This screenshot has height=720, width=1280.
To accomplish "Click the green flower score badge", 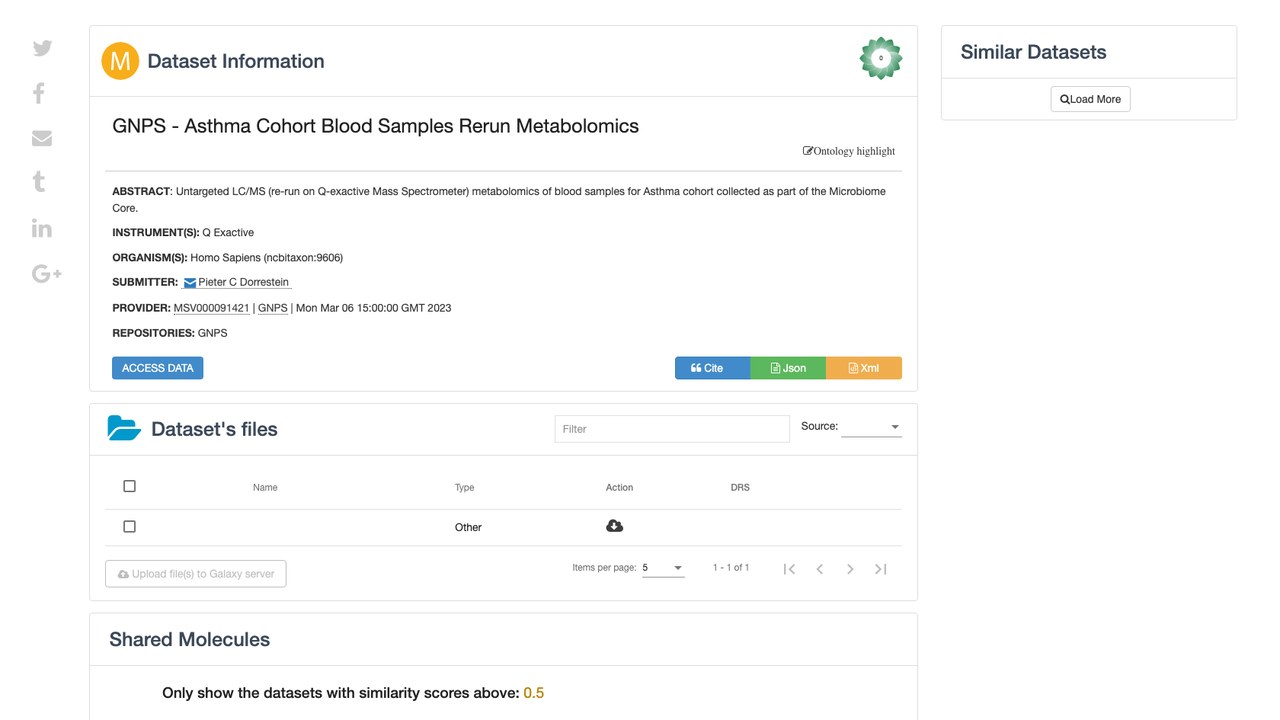I will click(881, 58).
